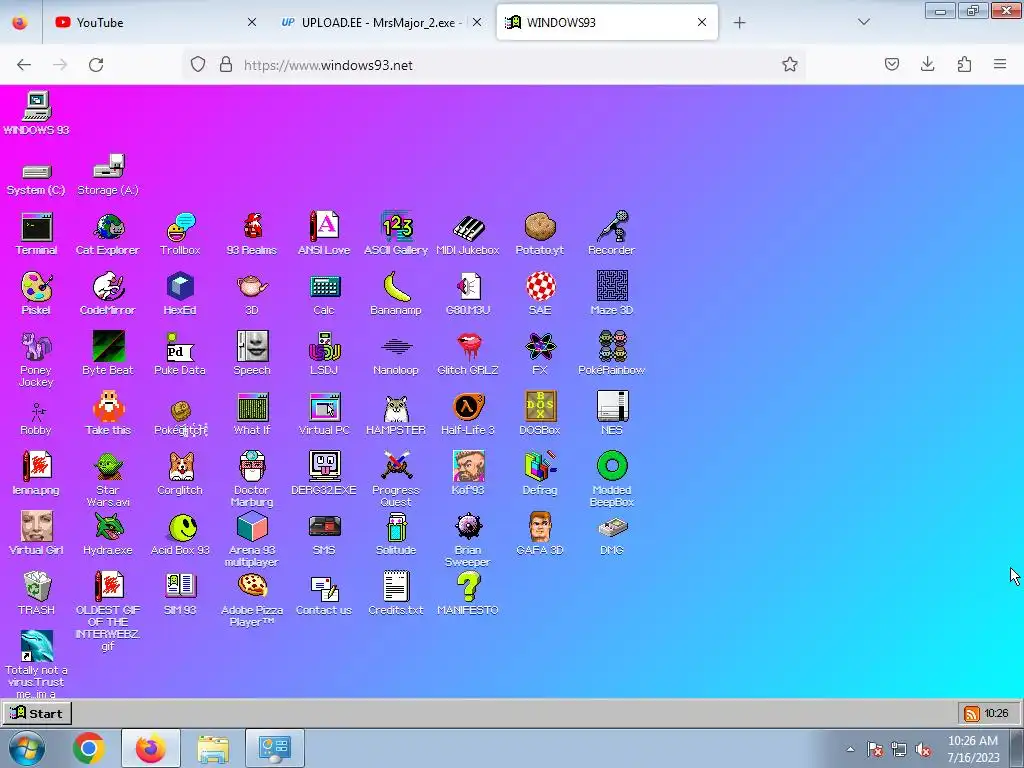
Task: Open CodeMirror desktop icon
Action: (108, 293)
